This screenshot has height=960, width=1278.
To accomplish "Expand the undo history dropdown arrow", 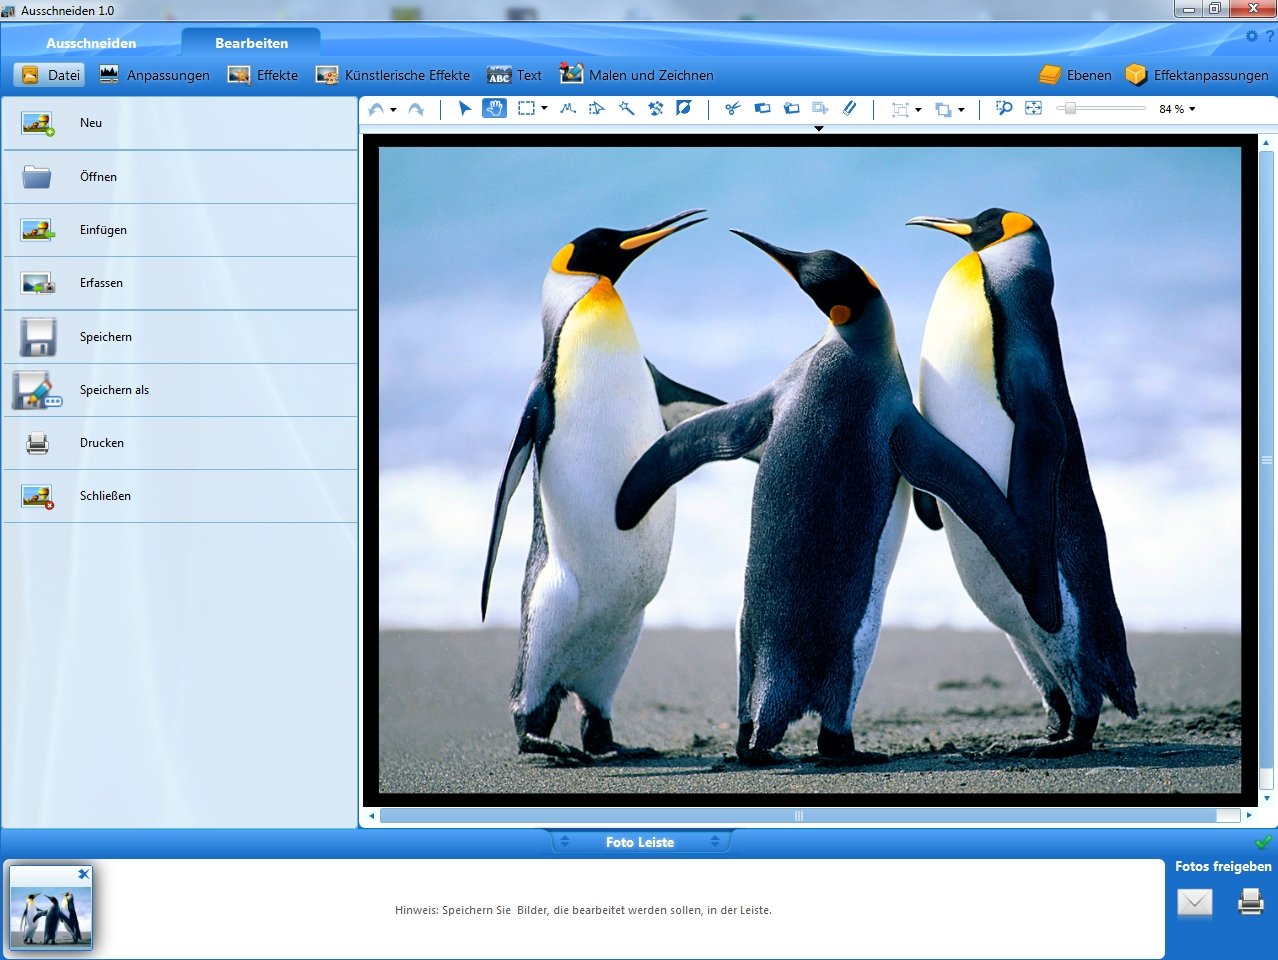I will [x=393, y=109].
